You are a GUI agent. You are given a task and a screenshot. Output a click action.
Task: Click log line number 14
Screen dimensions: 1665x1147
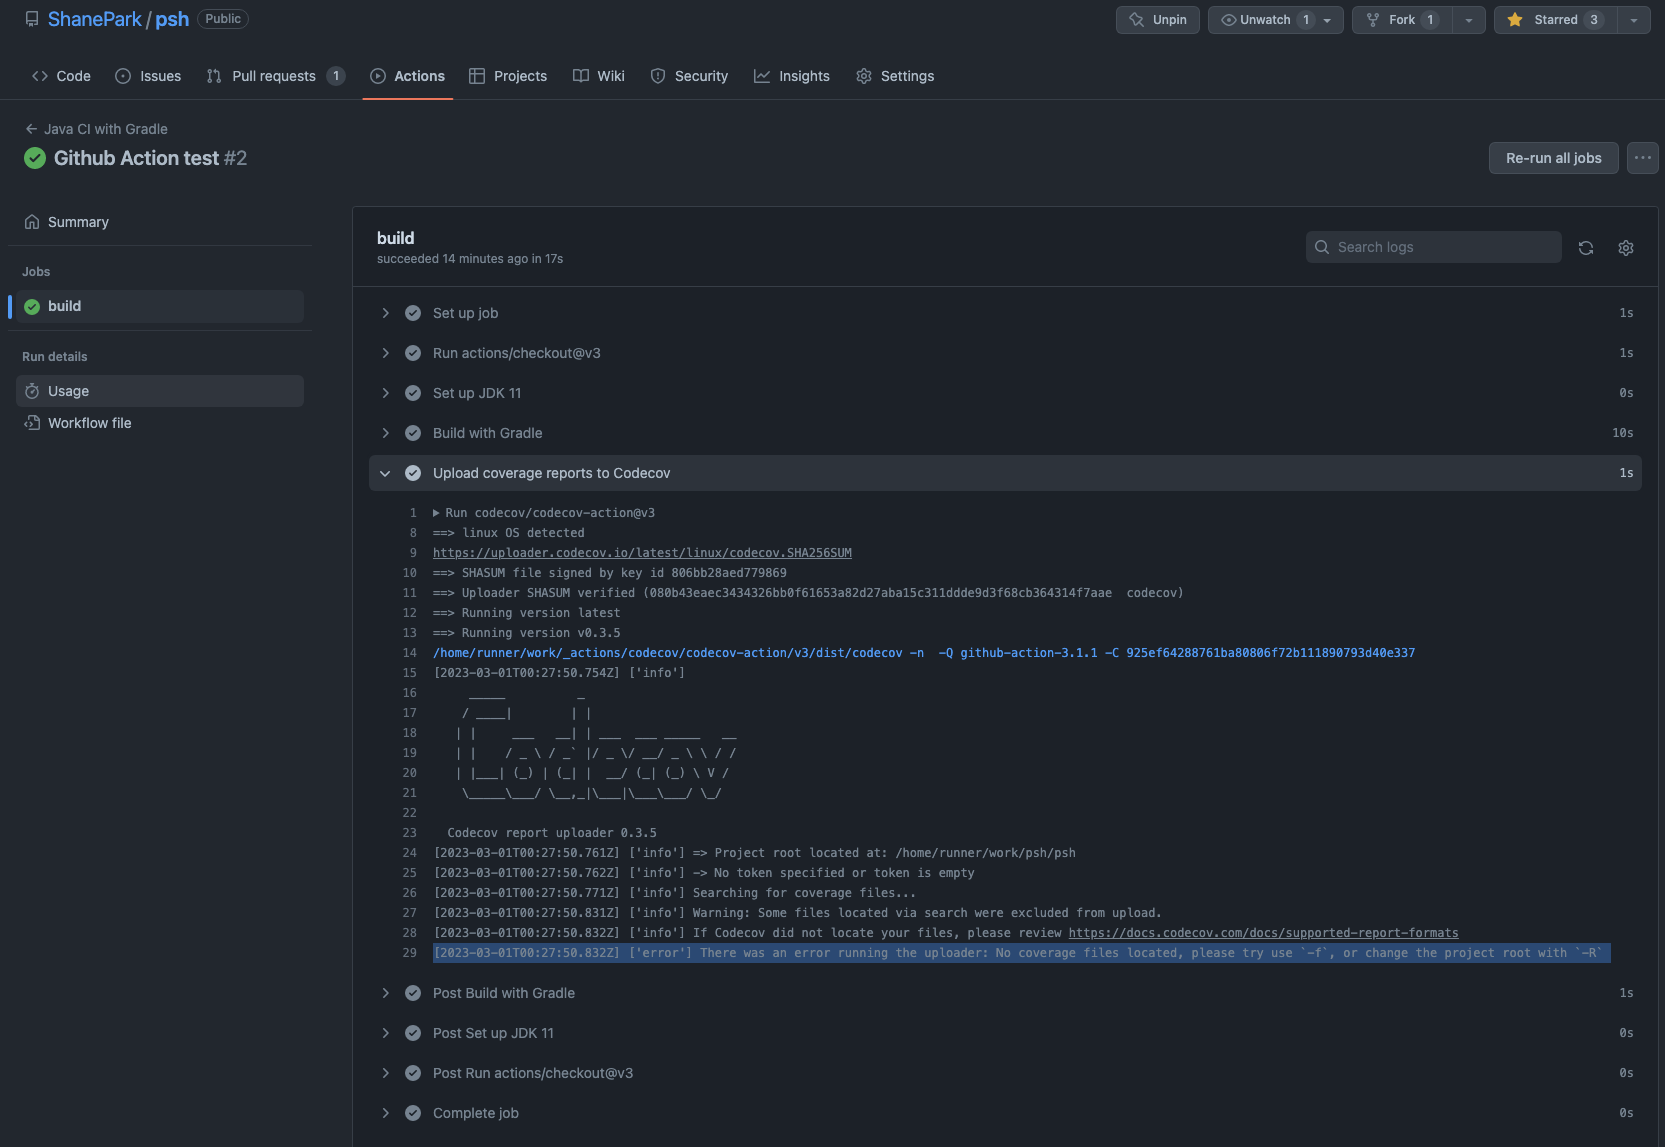(409, 653)
